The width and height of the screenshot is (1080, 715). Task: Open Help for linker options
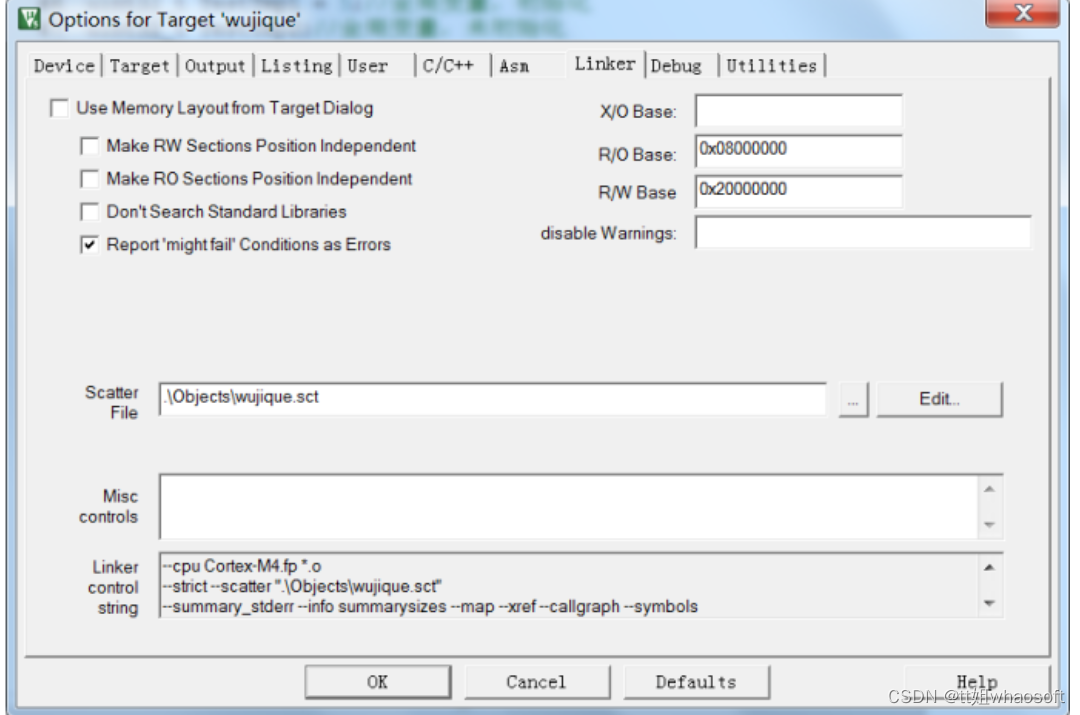click(977, 682)
